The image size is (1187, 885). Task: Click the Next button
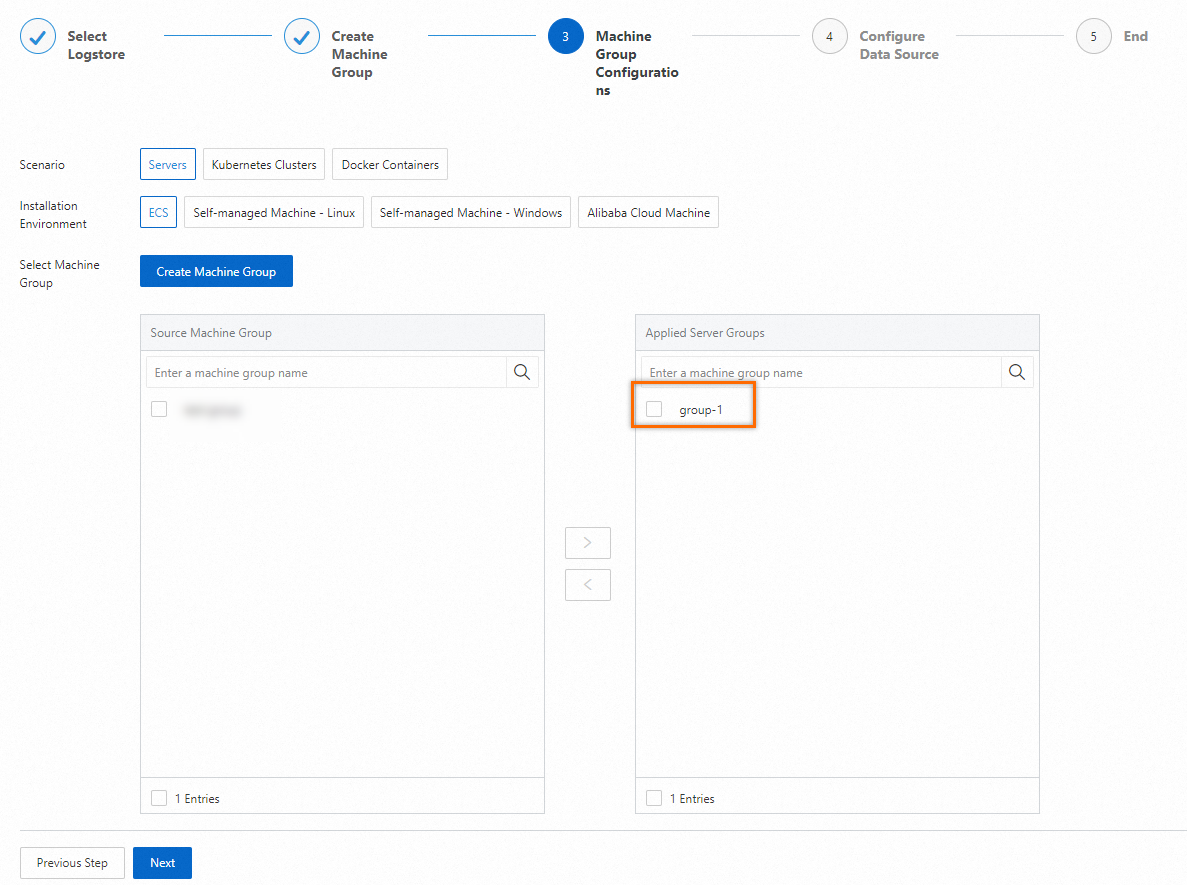[163, 863]
